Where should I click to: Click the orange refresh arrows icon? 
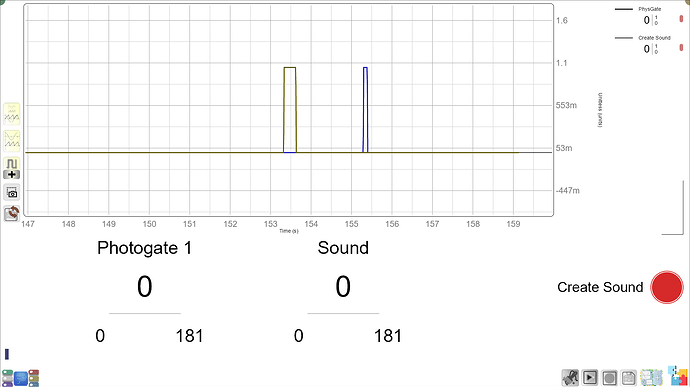12,214
